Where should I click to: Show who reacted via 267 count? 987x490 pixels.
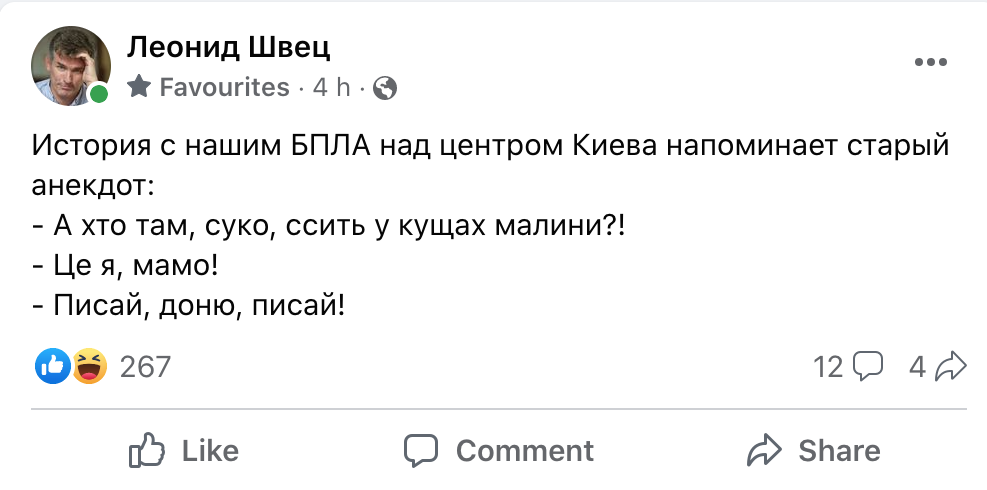(x=146, y=367)
